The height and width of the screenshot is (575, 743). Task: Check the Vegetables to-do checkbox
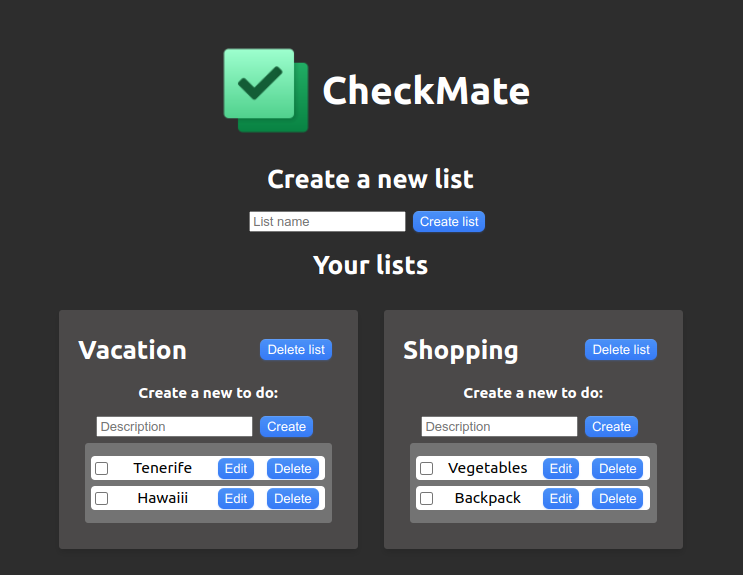click(x=426, y=468)
